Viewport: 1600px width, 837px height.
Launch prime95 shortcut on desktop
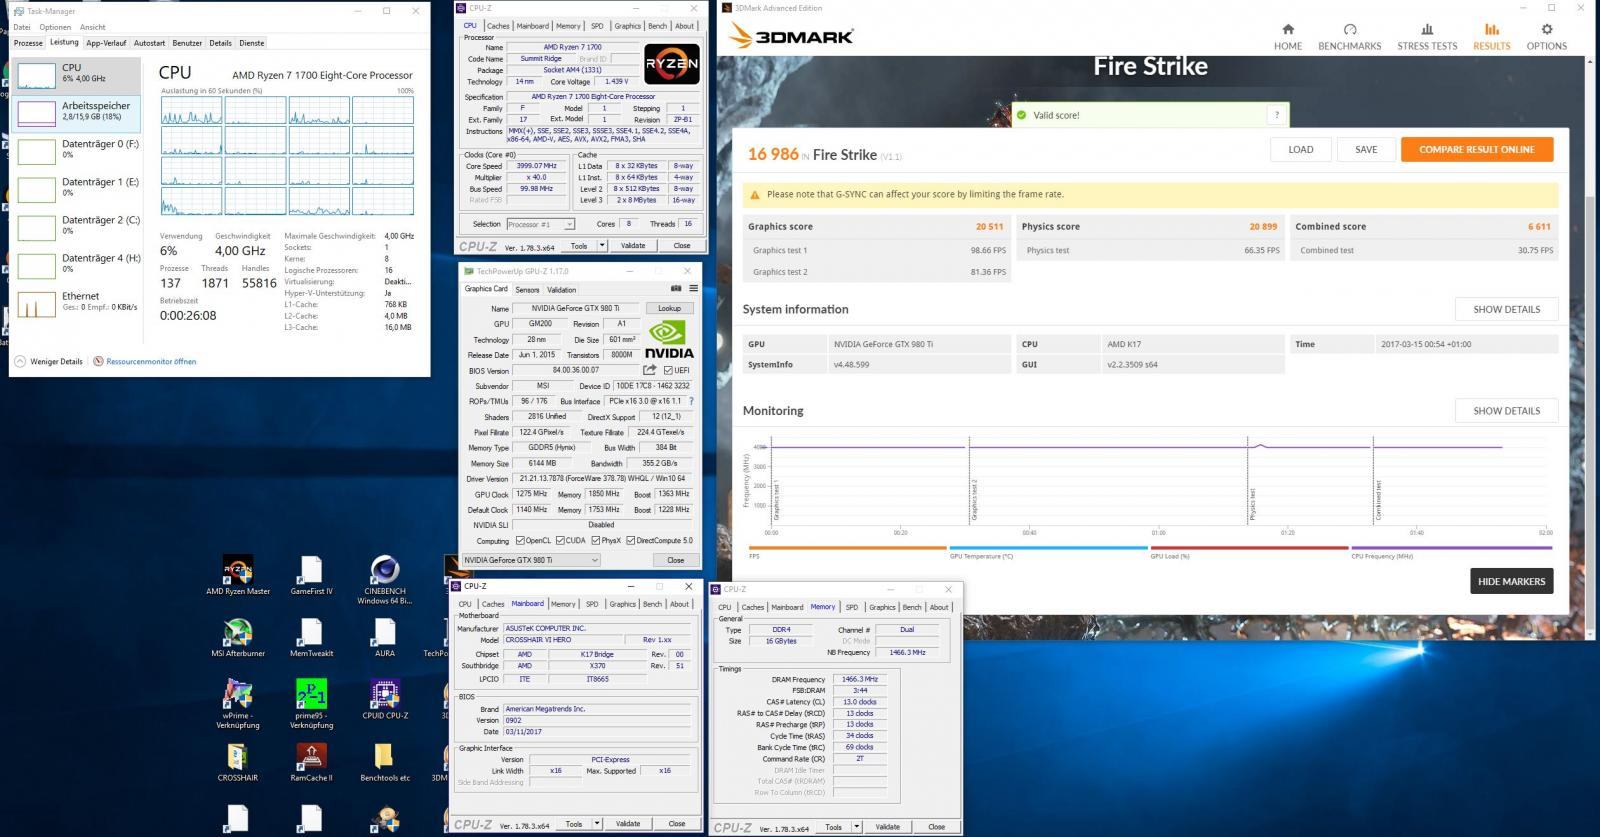311,704
